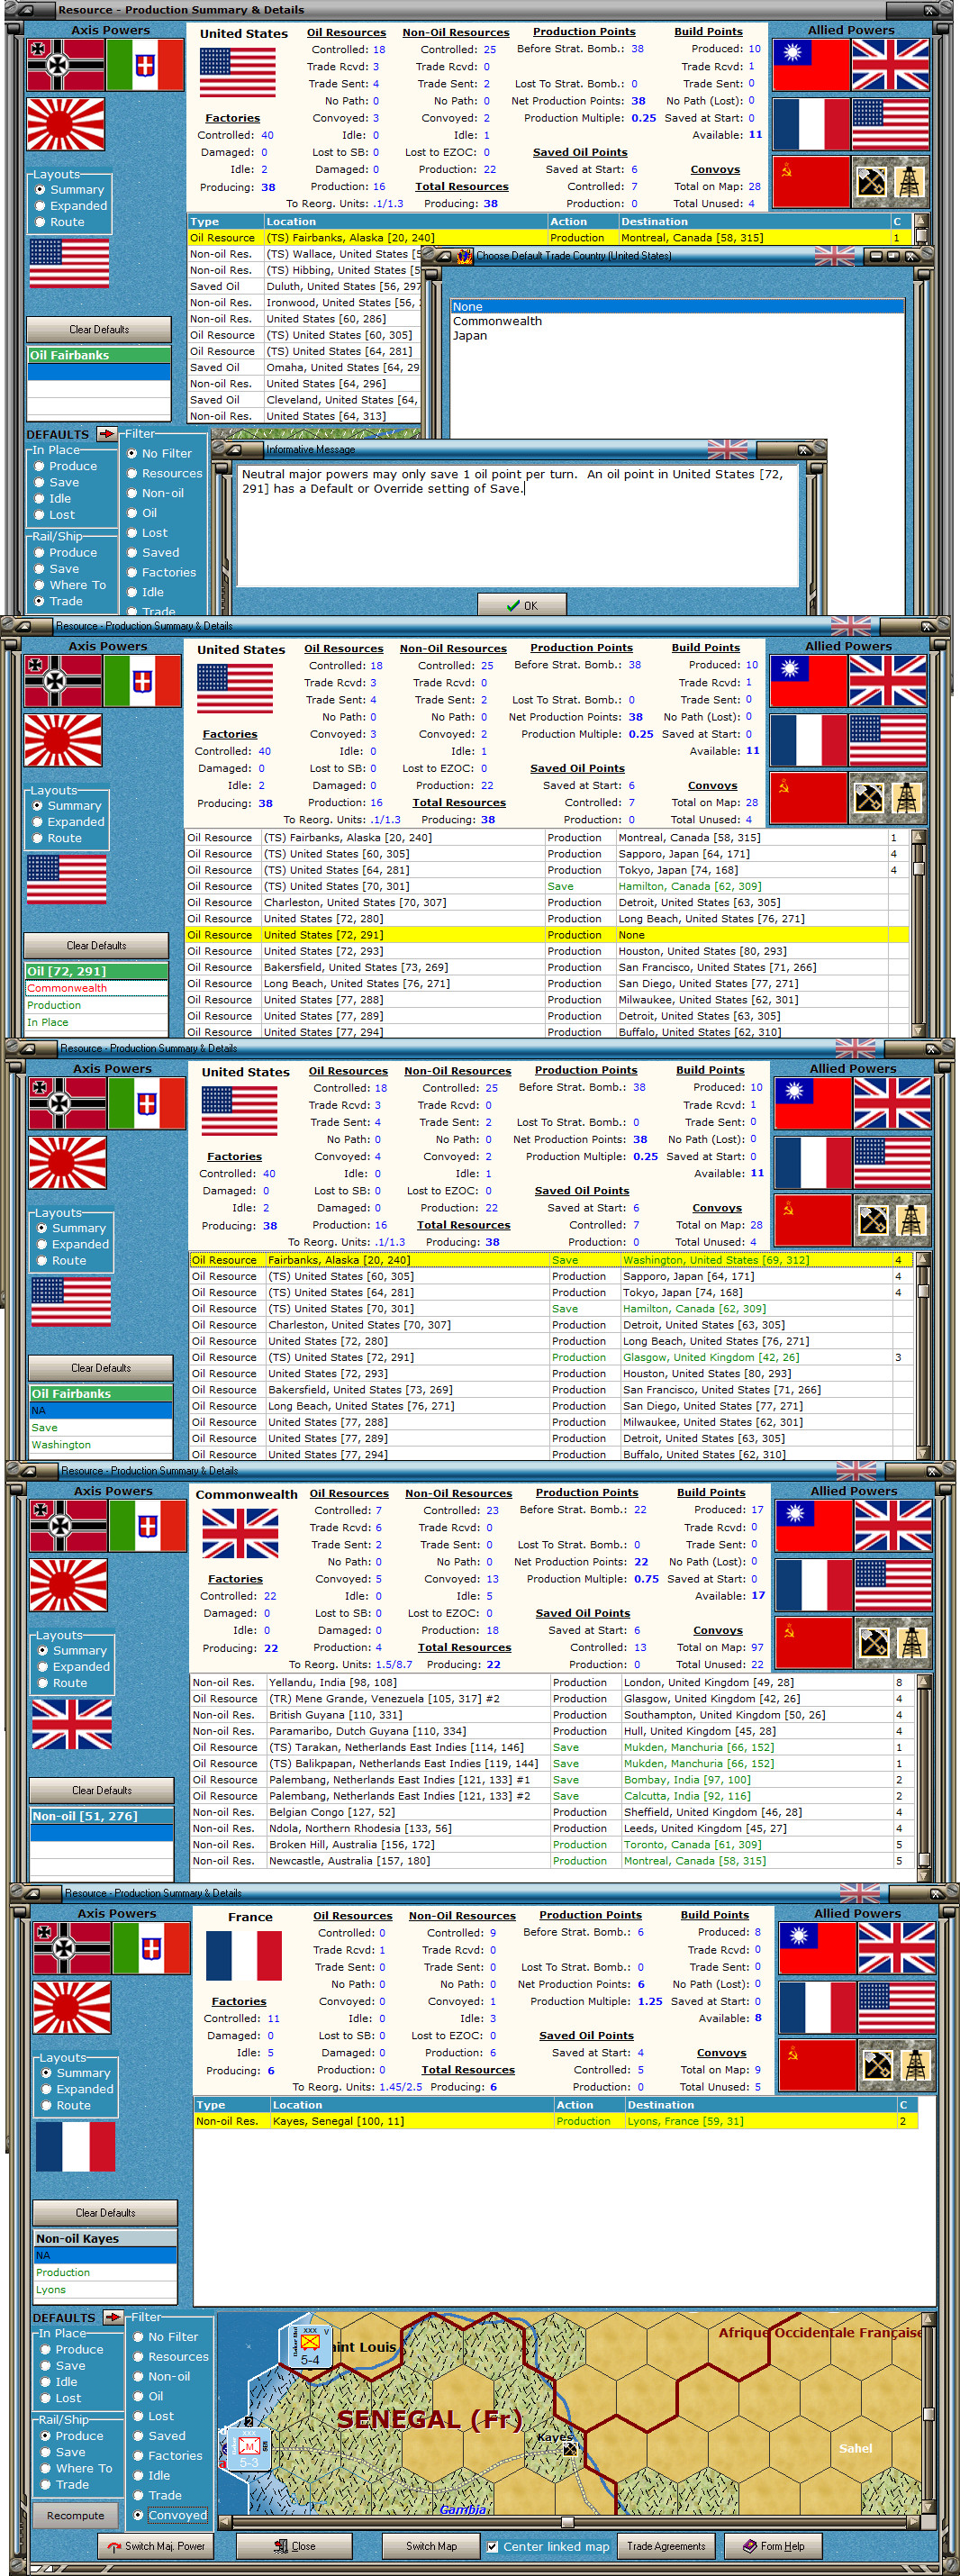
Task: Click the large Union Jack under Commonwealth Layouts
Action: (x=71, y=1724)
